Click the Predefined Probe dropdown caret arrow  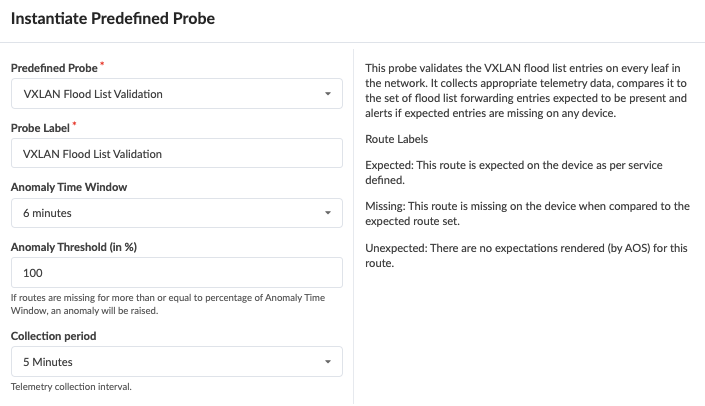point(328,95)
